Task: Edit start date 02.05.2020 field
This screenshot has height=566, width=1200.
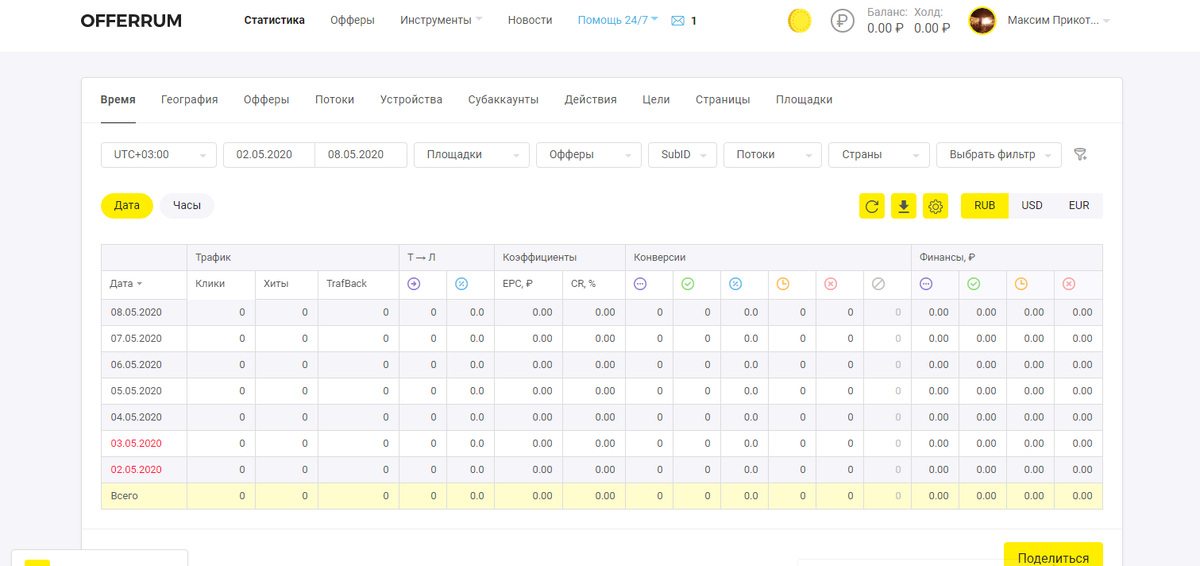Action: point(269,155)
